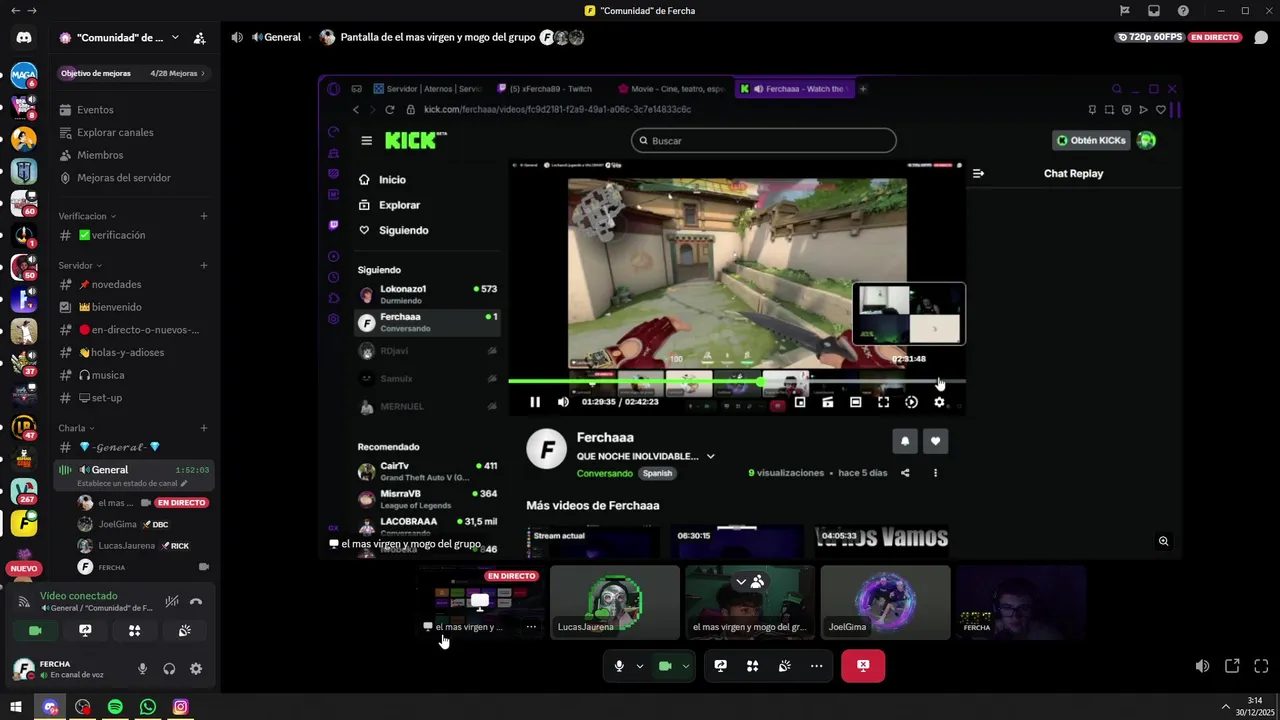
Task: Toggle camera in voice connected panel
Action: 35,631
